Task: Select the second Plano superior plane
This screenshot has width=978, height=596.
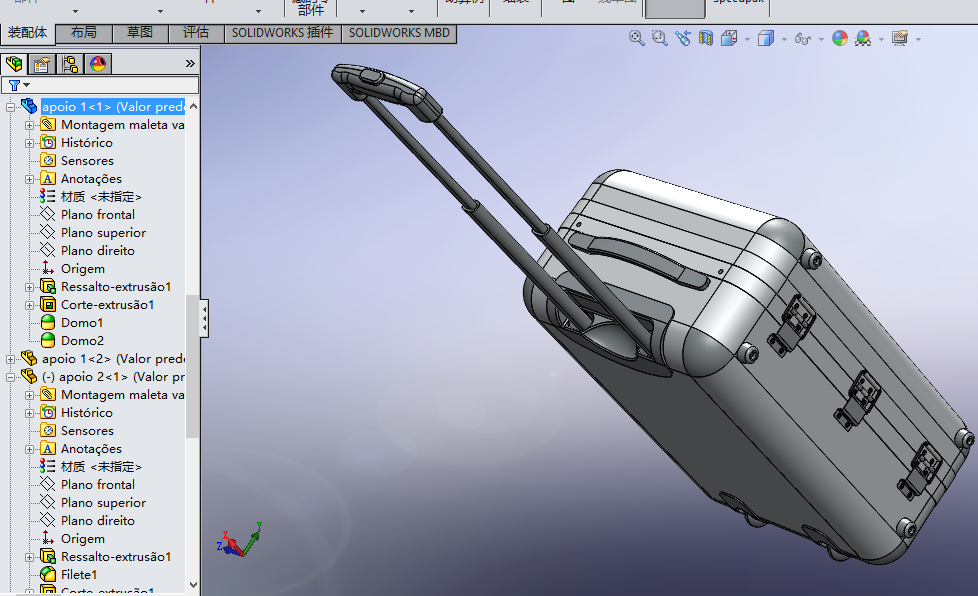Action: point(103,503)
